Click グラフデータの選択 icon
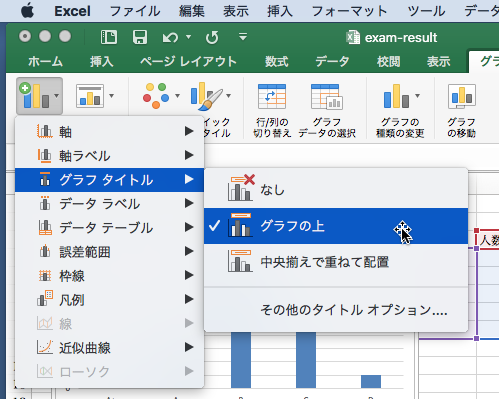This screenshot has width=499, height=399. point(327,97)
